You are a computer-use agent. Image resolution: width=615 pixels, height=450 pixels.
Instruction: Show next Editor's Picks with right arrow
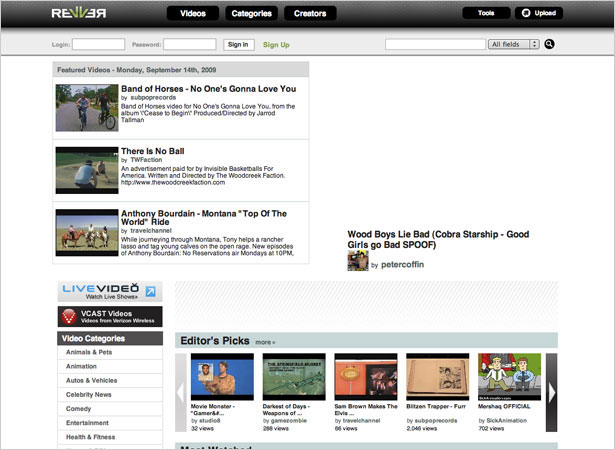[551, 392]
